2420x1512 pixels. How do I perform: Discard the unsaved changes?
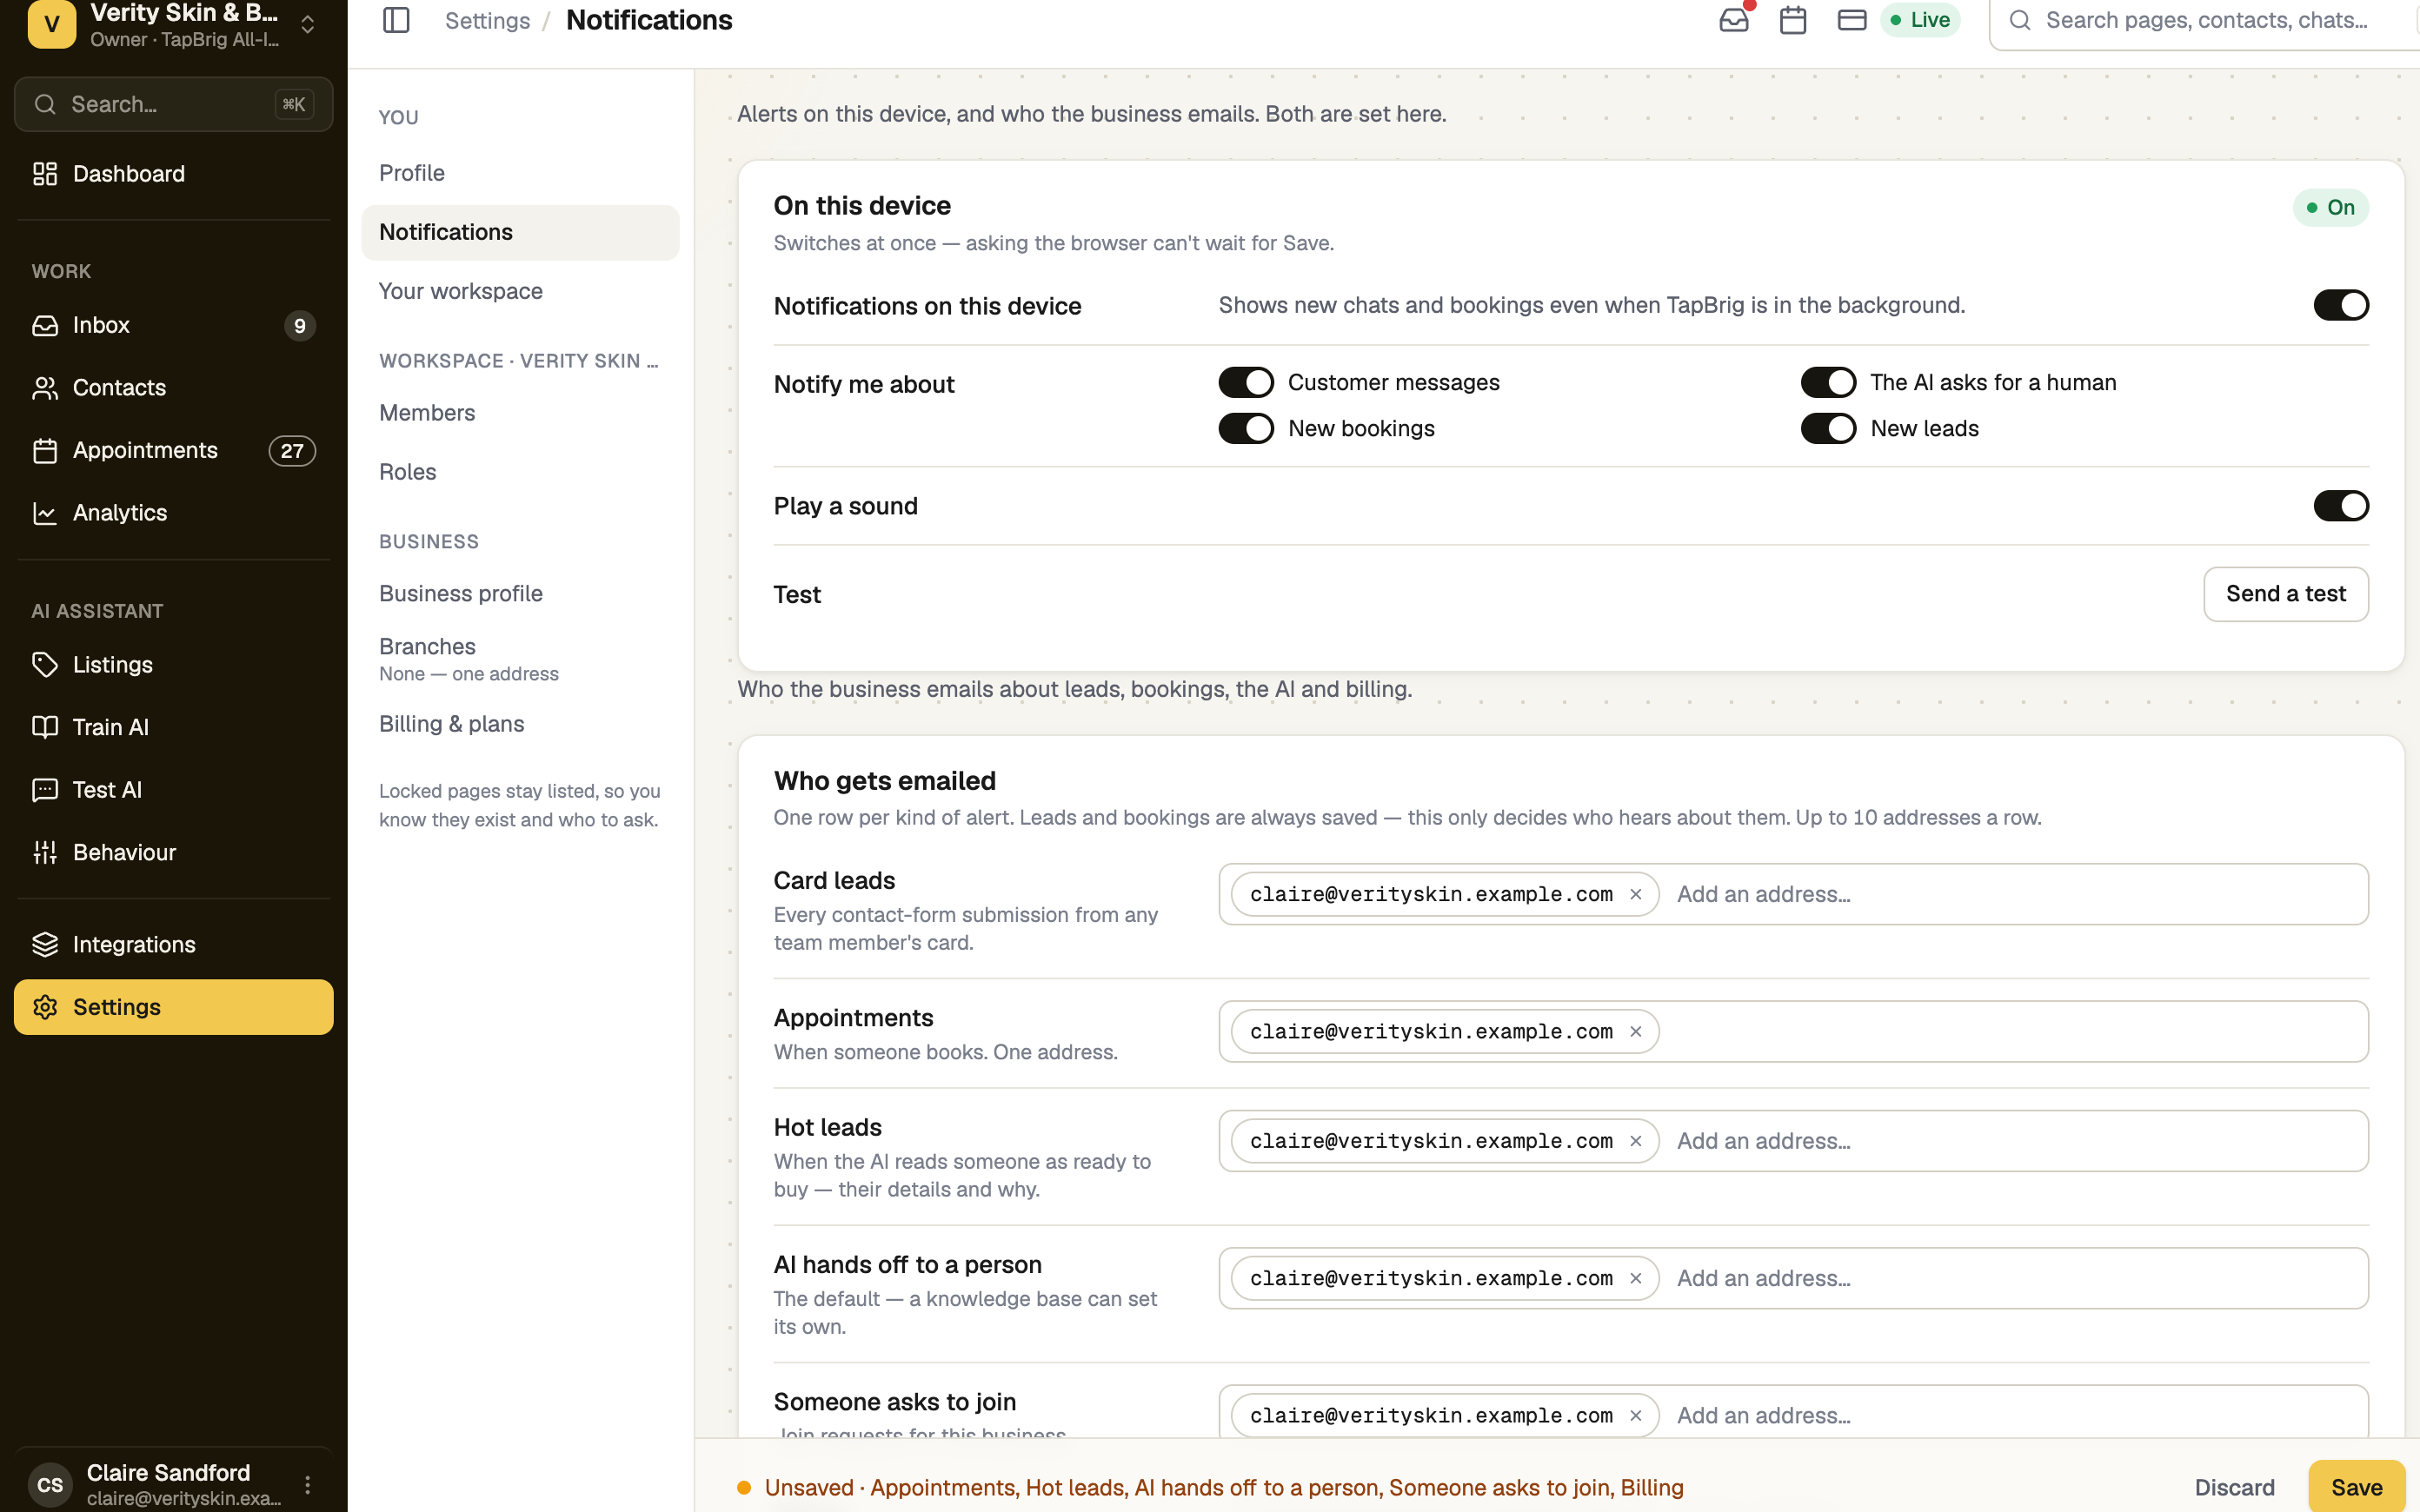click(x=2234, y=1487)
